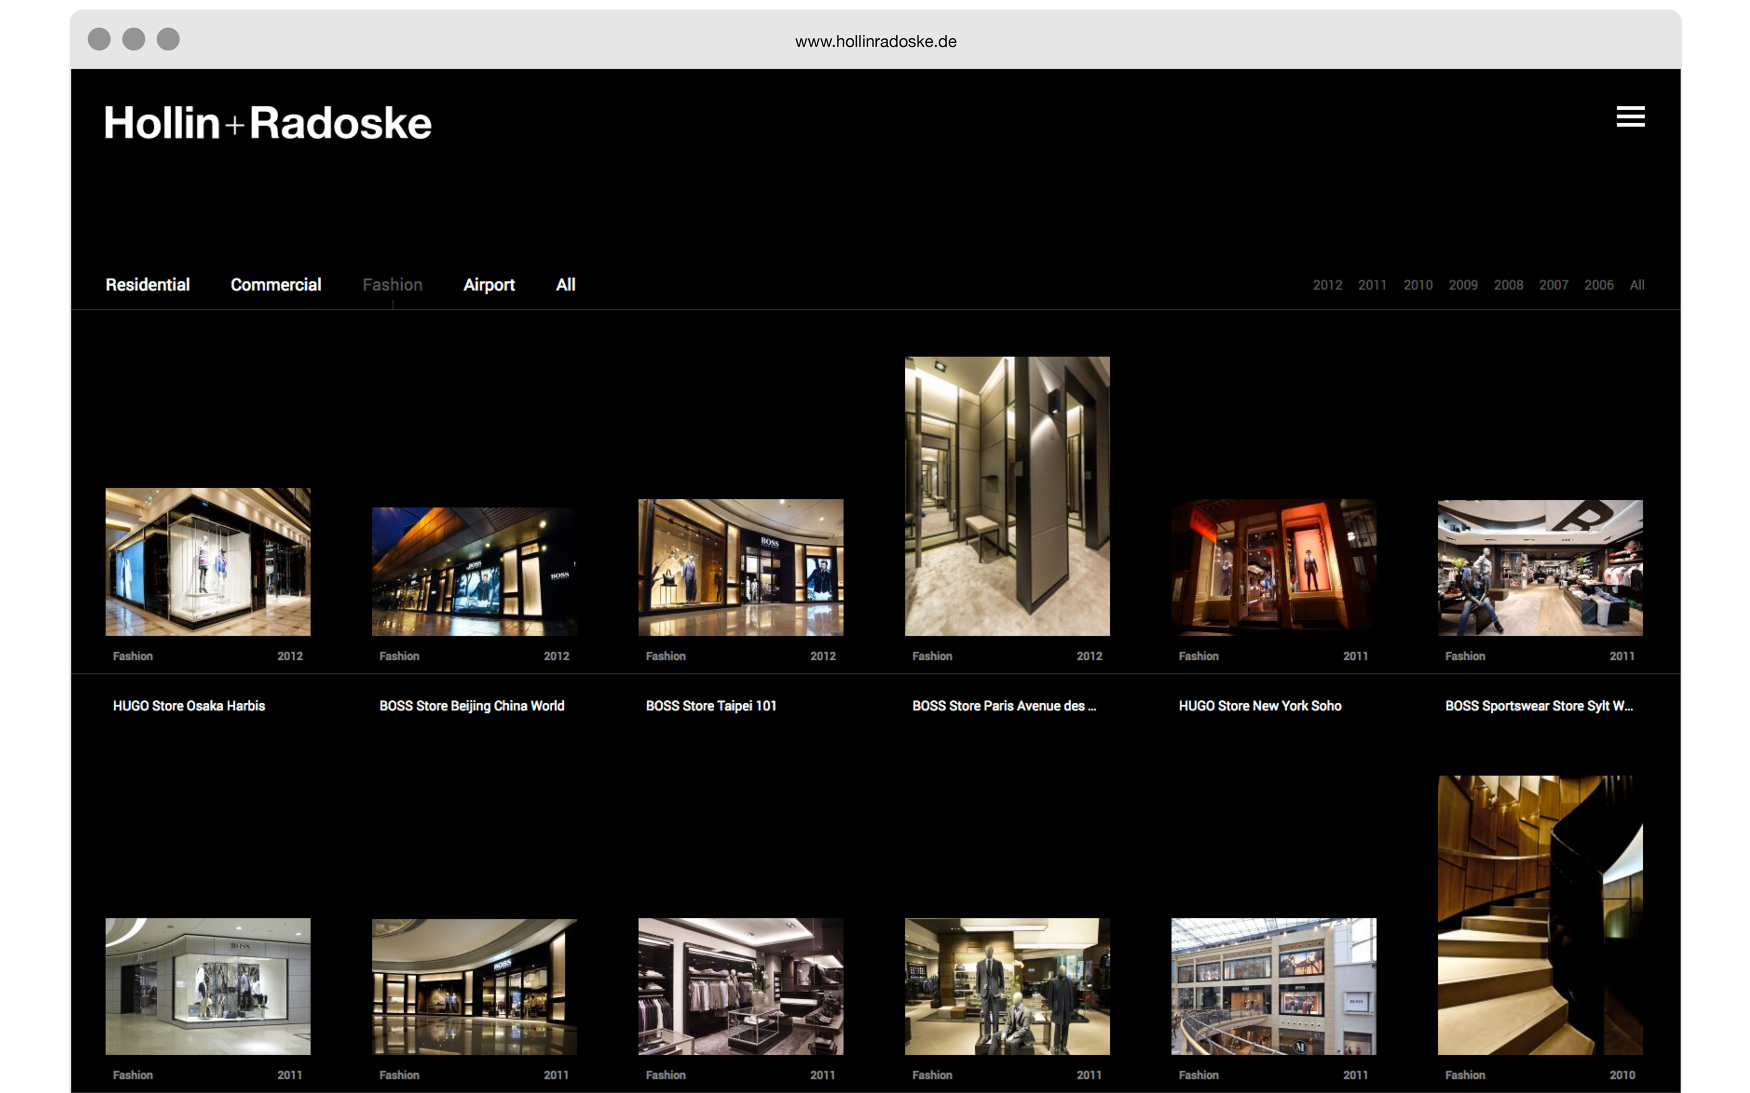Open the hamburger menu icon
Screen dimensions: 1750x1093
(x=1630, y=117)
